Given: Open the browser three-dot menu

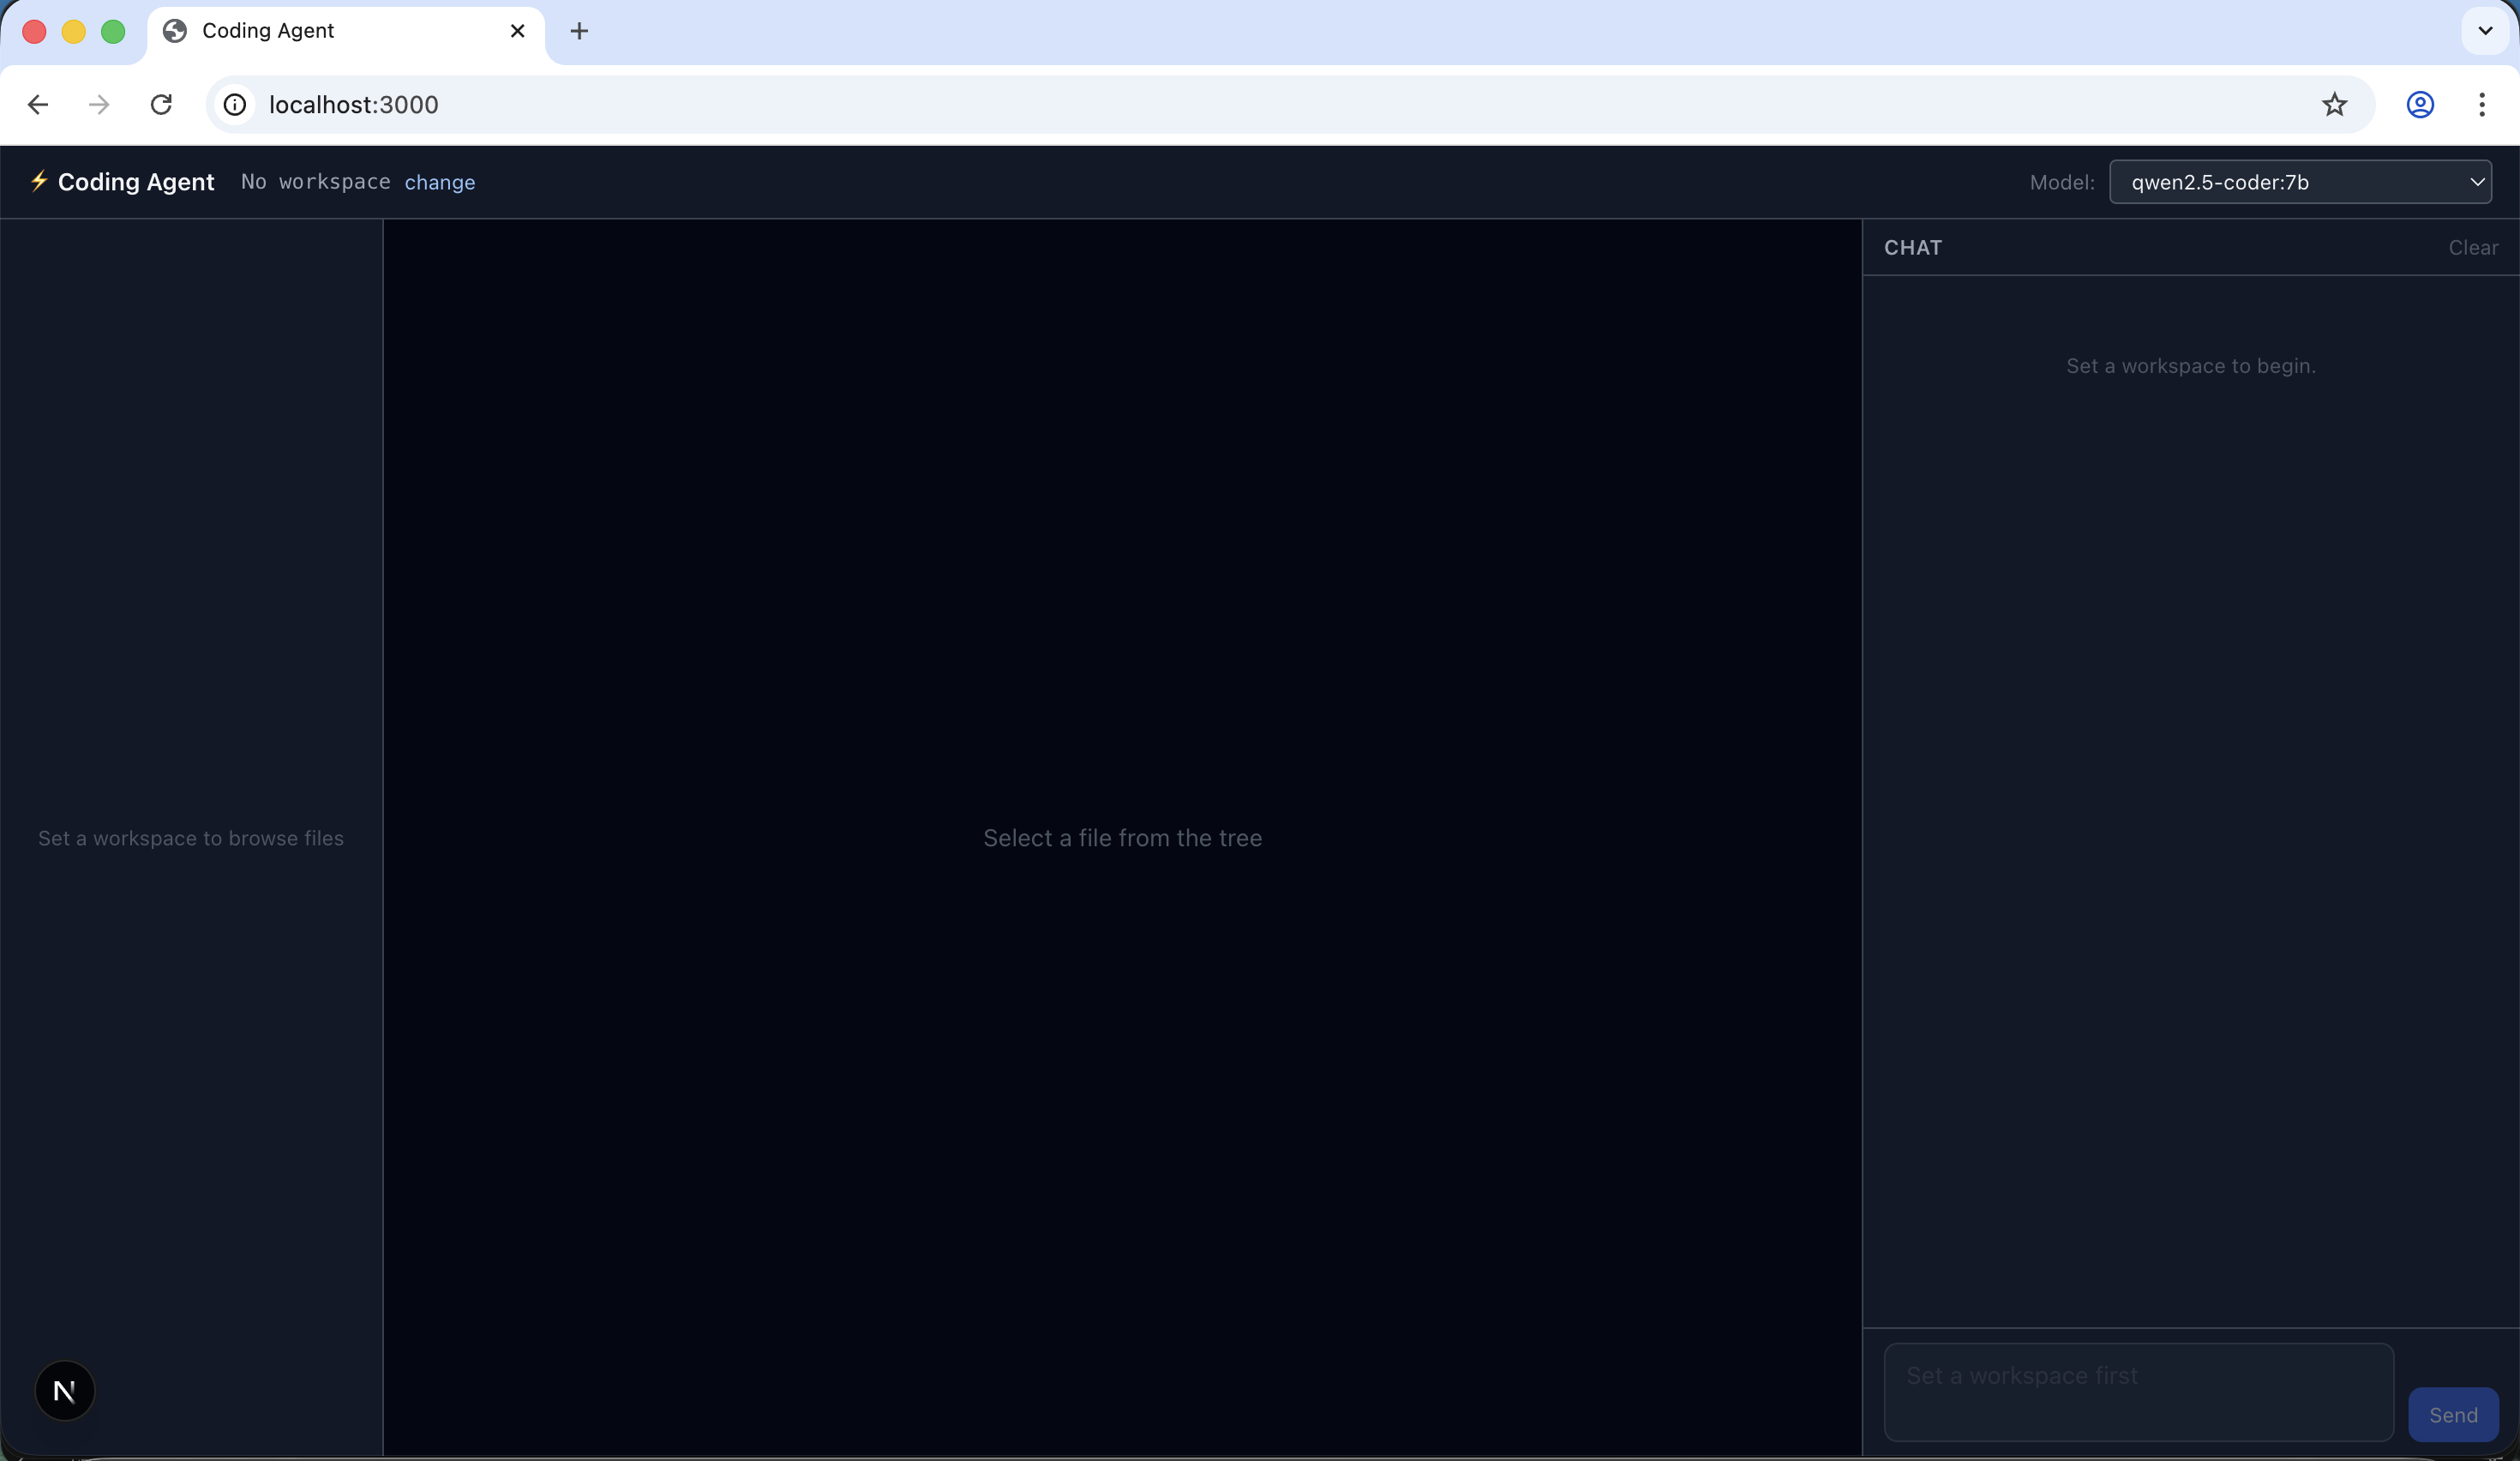Looking at the screenshot, I should click(2484, 104).
